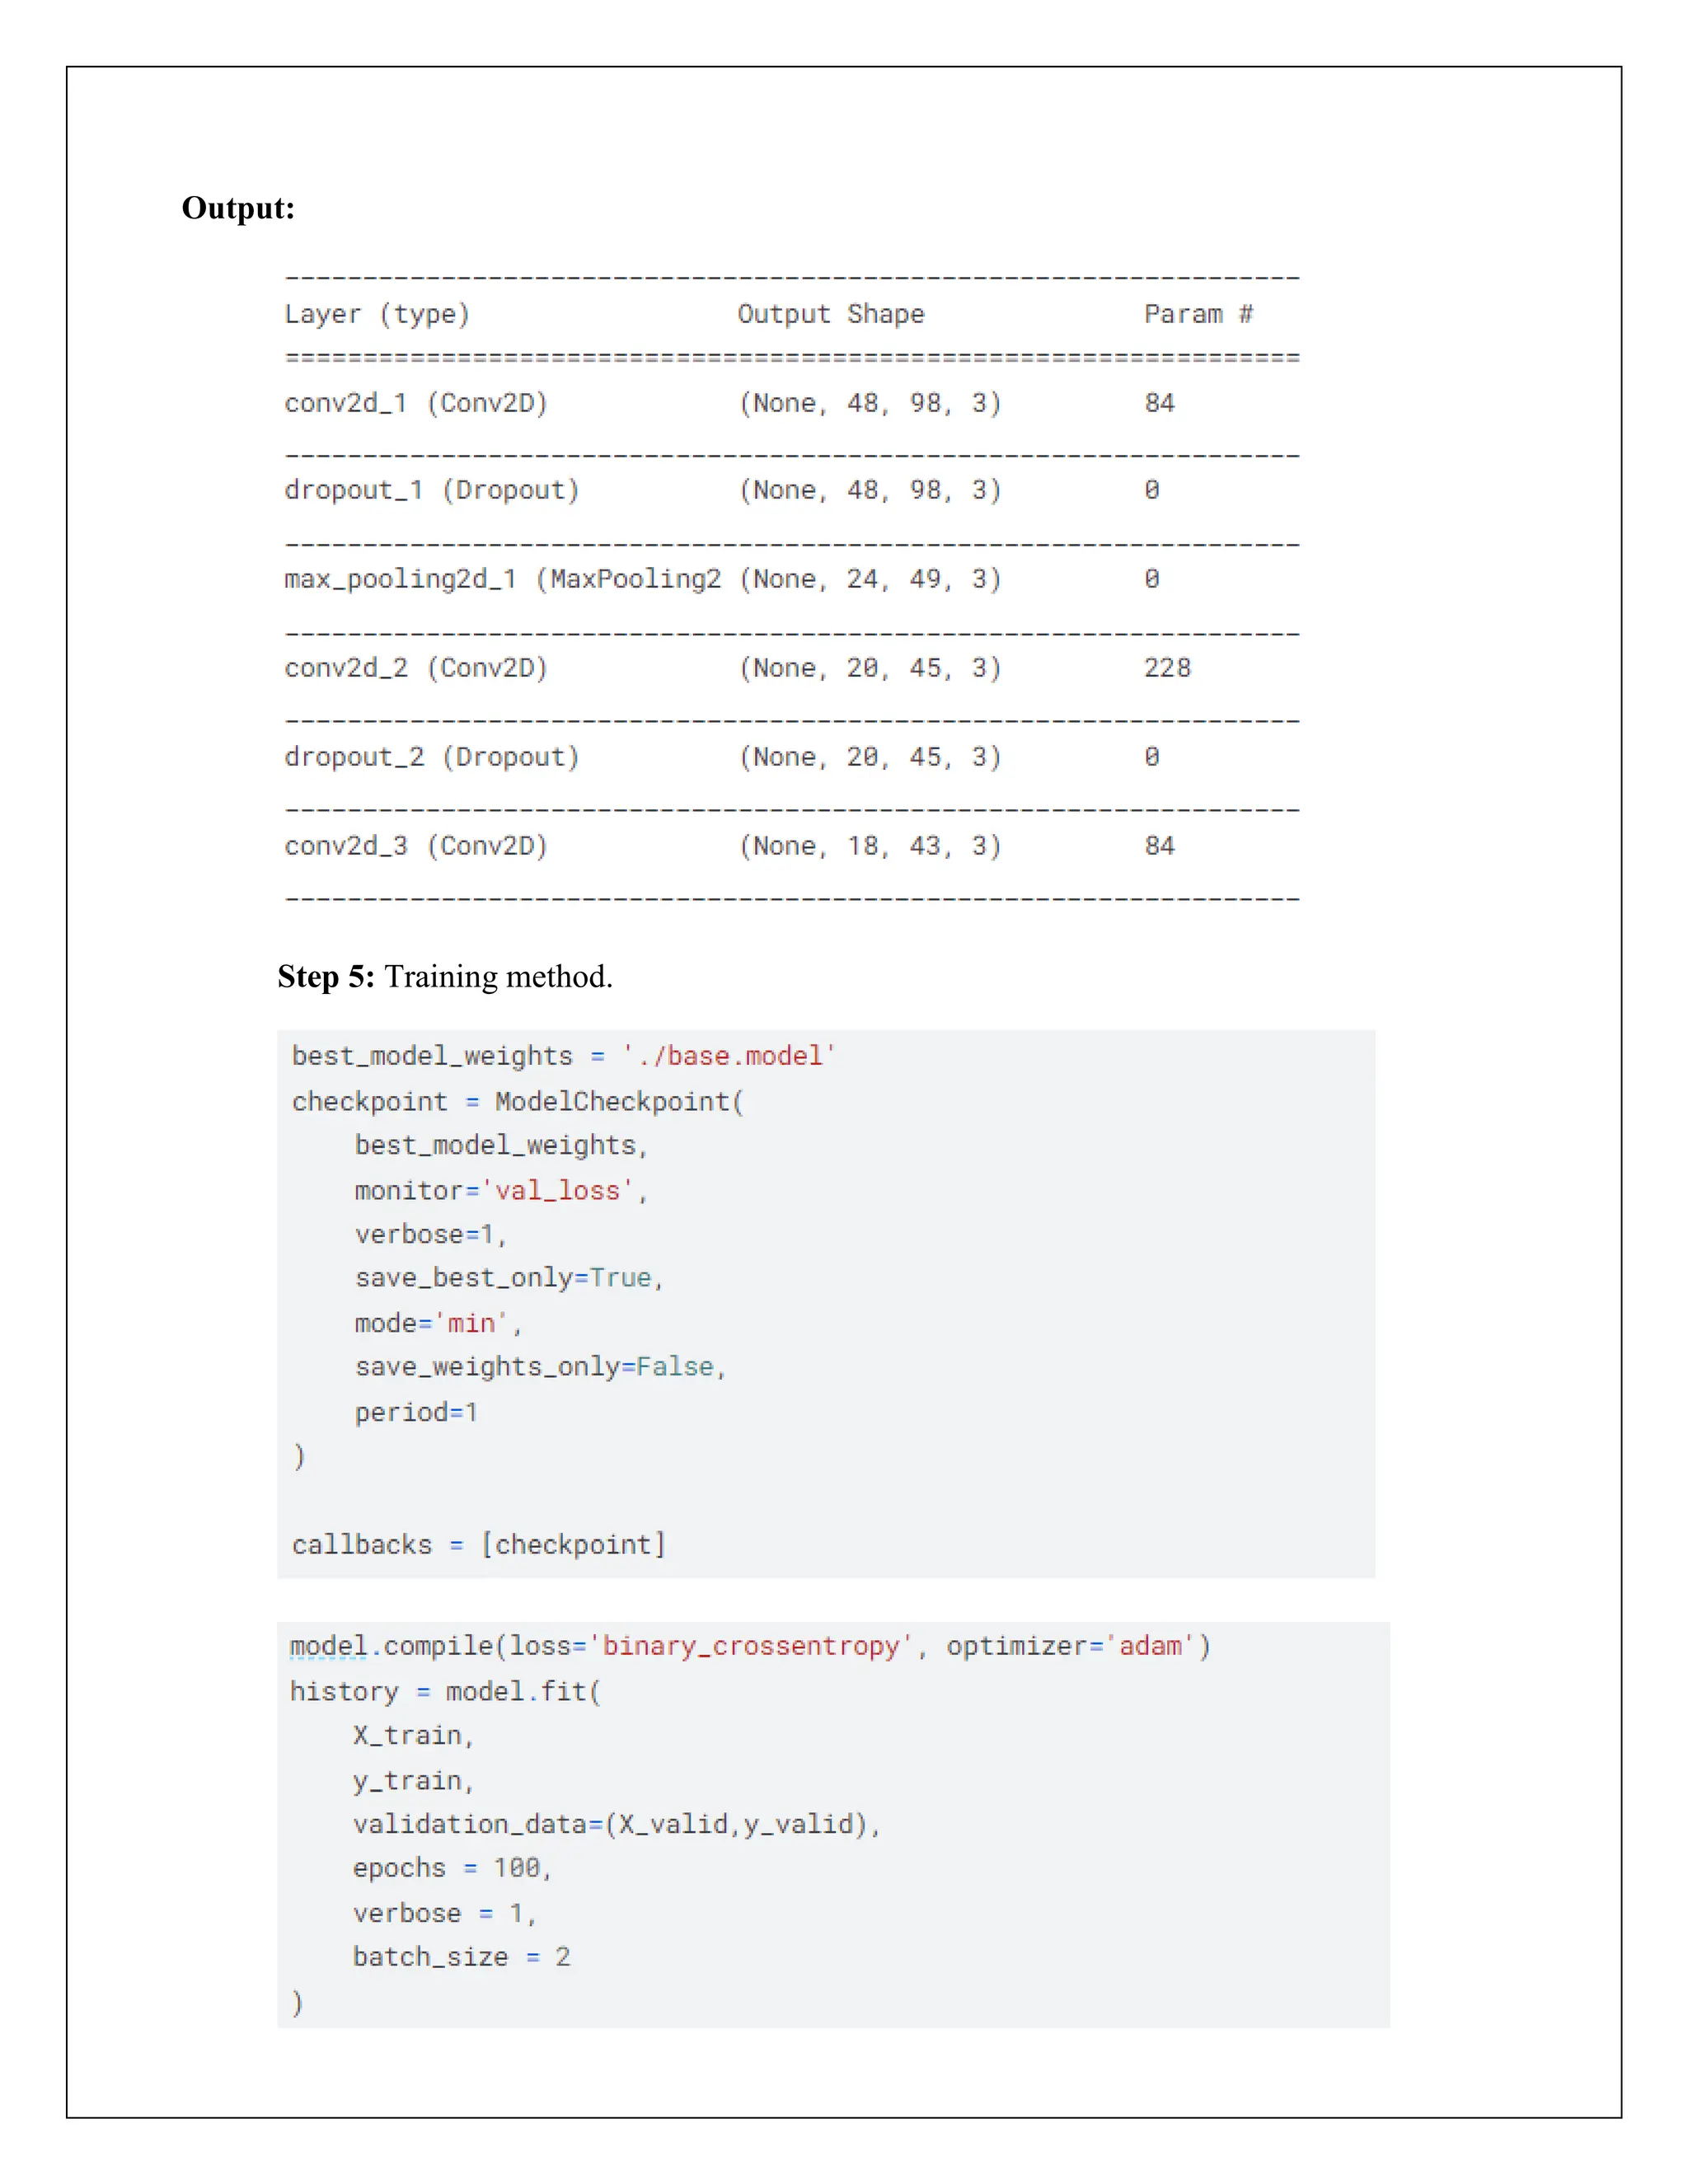Screen dimensions: 1688x2184
Task: Click the batch_size = 2 code line
Action: tap(461, 1957)
